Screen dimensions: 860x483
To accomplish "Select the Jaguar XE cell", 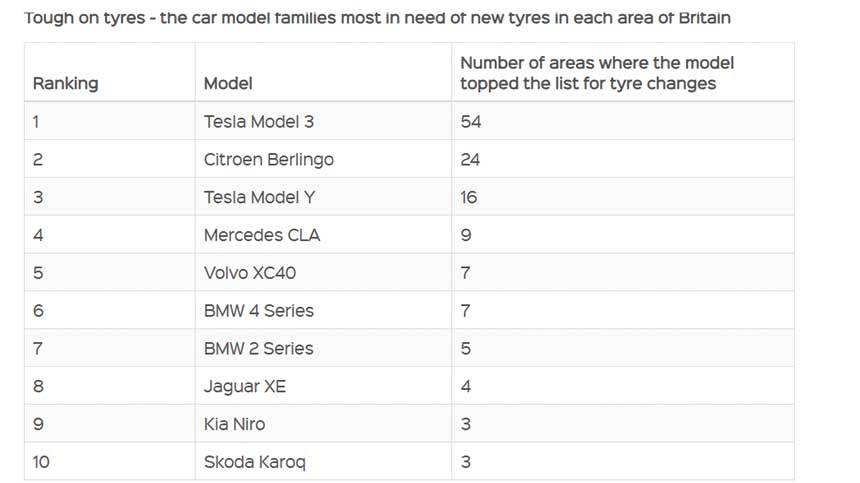I will [x=245, y=387].
